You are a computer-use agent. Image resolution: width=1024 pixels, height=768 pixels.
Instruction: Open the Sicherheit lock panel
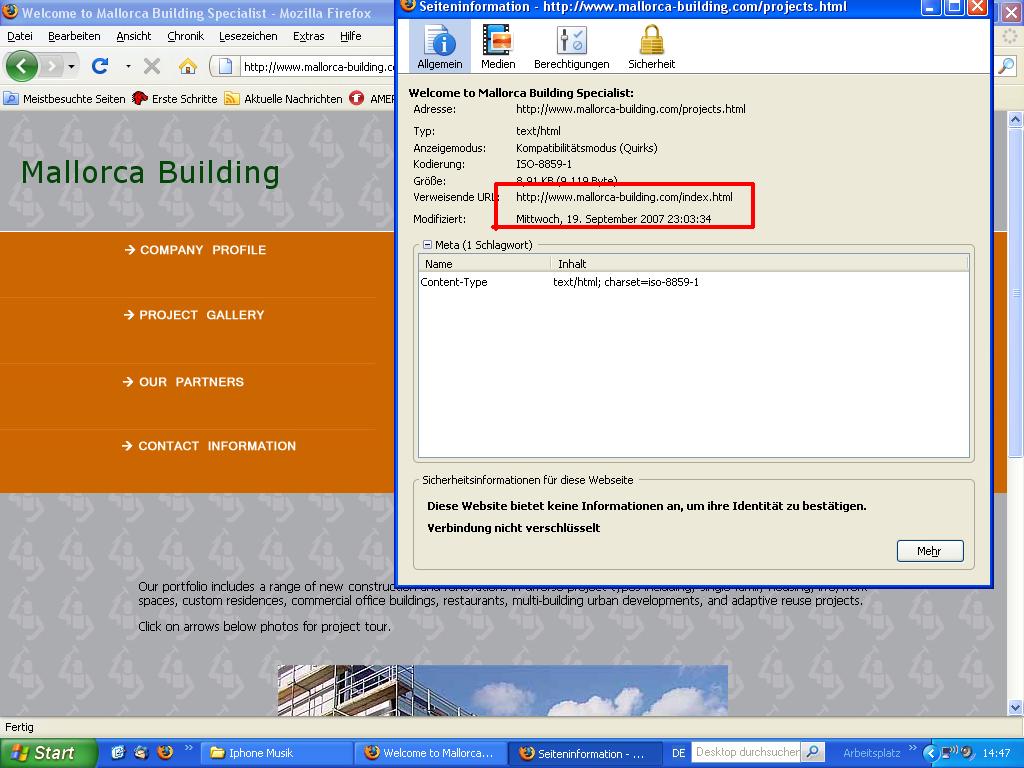pos(651,45)
